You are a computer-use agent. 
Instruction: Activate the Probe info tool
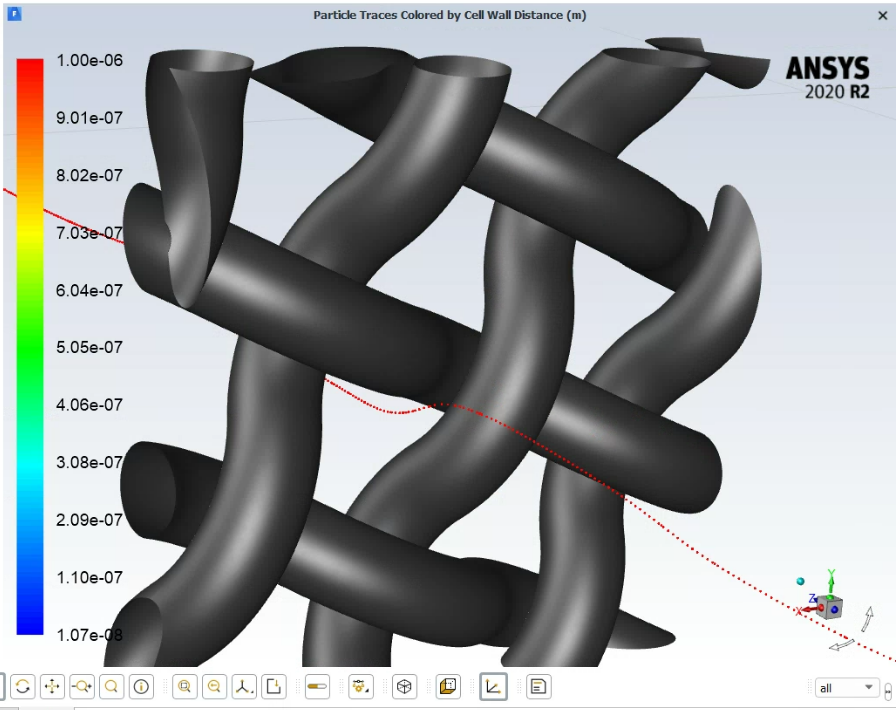click(x=142, y=686)
